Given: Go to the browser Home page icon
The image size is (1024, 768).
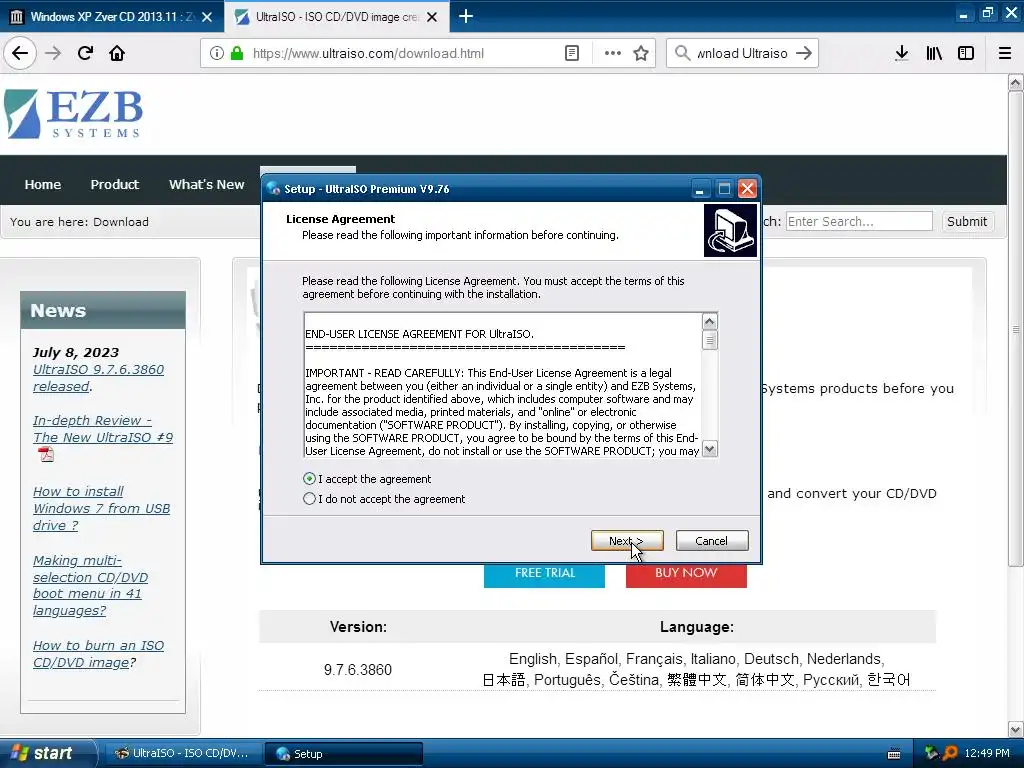Looking at the screenshot, I should [x=117, y=53].
